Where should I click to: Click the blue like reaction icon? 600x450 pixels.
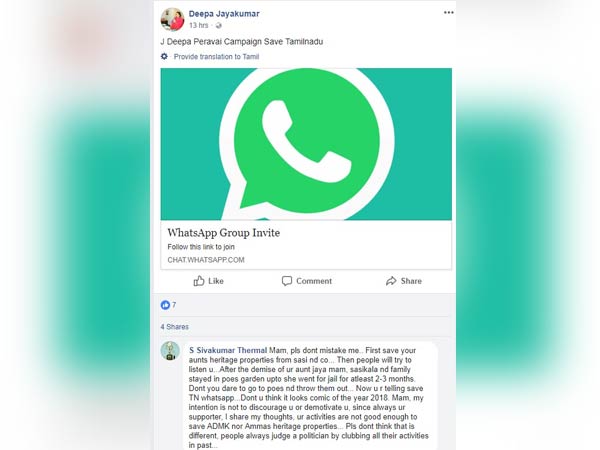pos(165,305)
